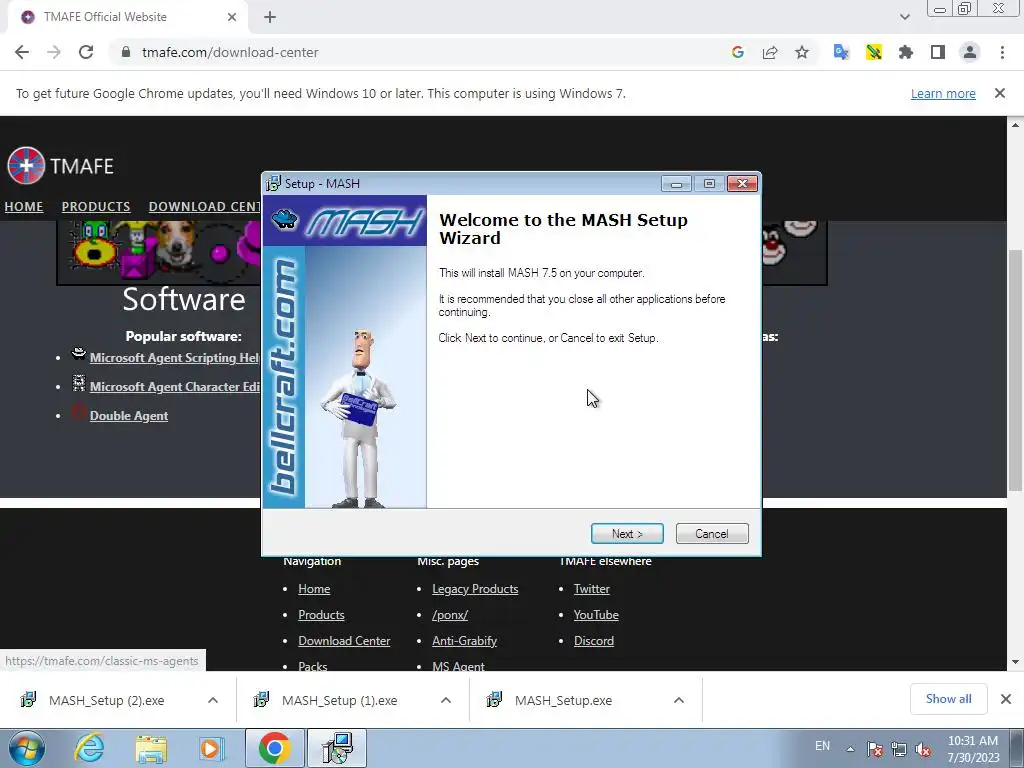Expand options for MASH_Setup (1).exe
This screenshot has height=768, width=1024.
(x=446, y=700)
